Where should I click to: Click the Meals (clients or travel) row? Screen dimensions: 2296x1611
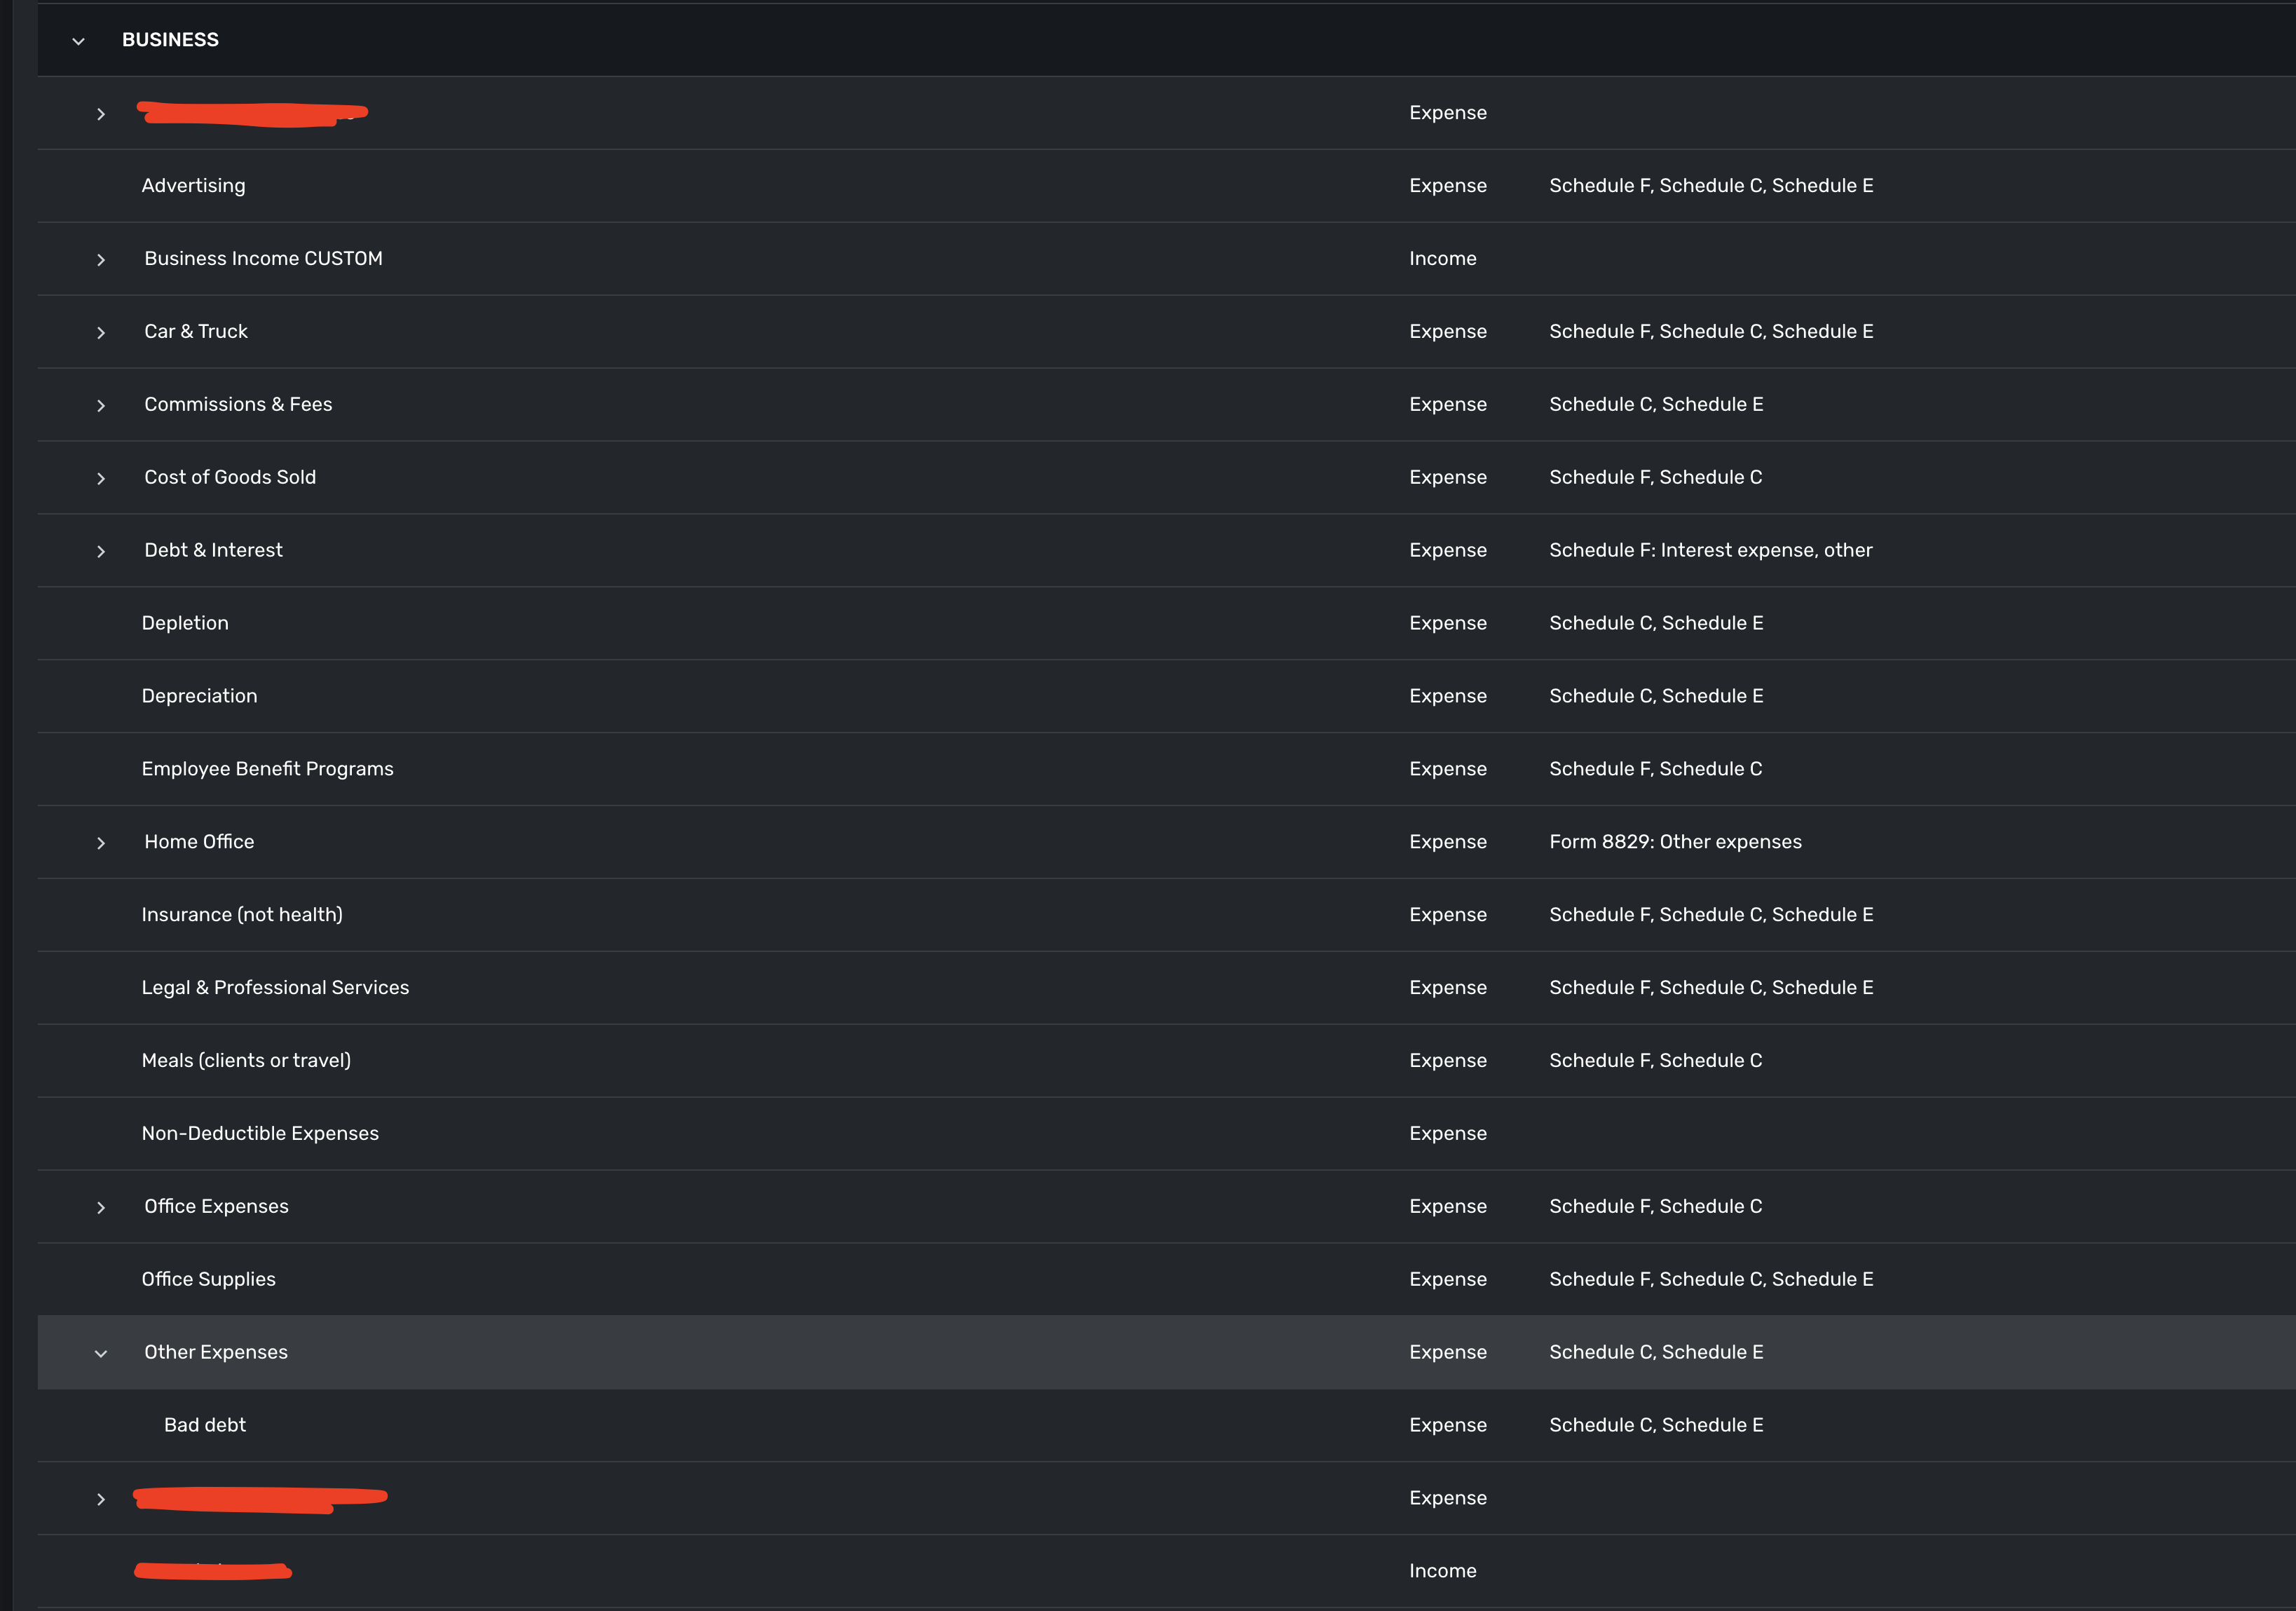(246, 1060)
